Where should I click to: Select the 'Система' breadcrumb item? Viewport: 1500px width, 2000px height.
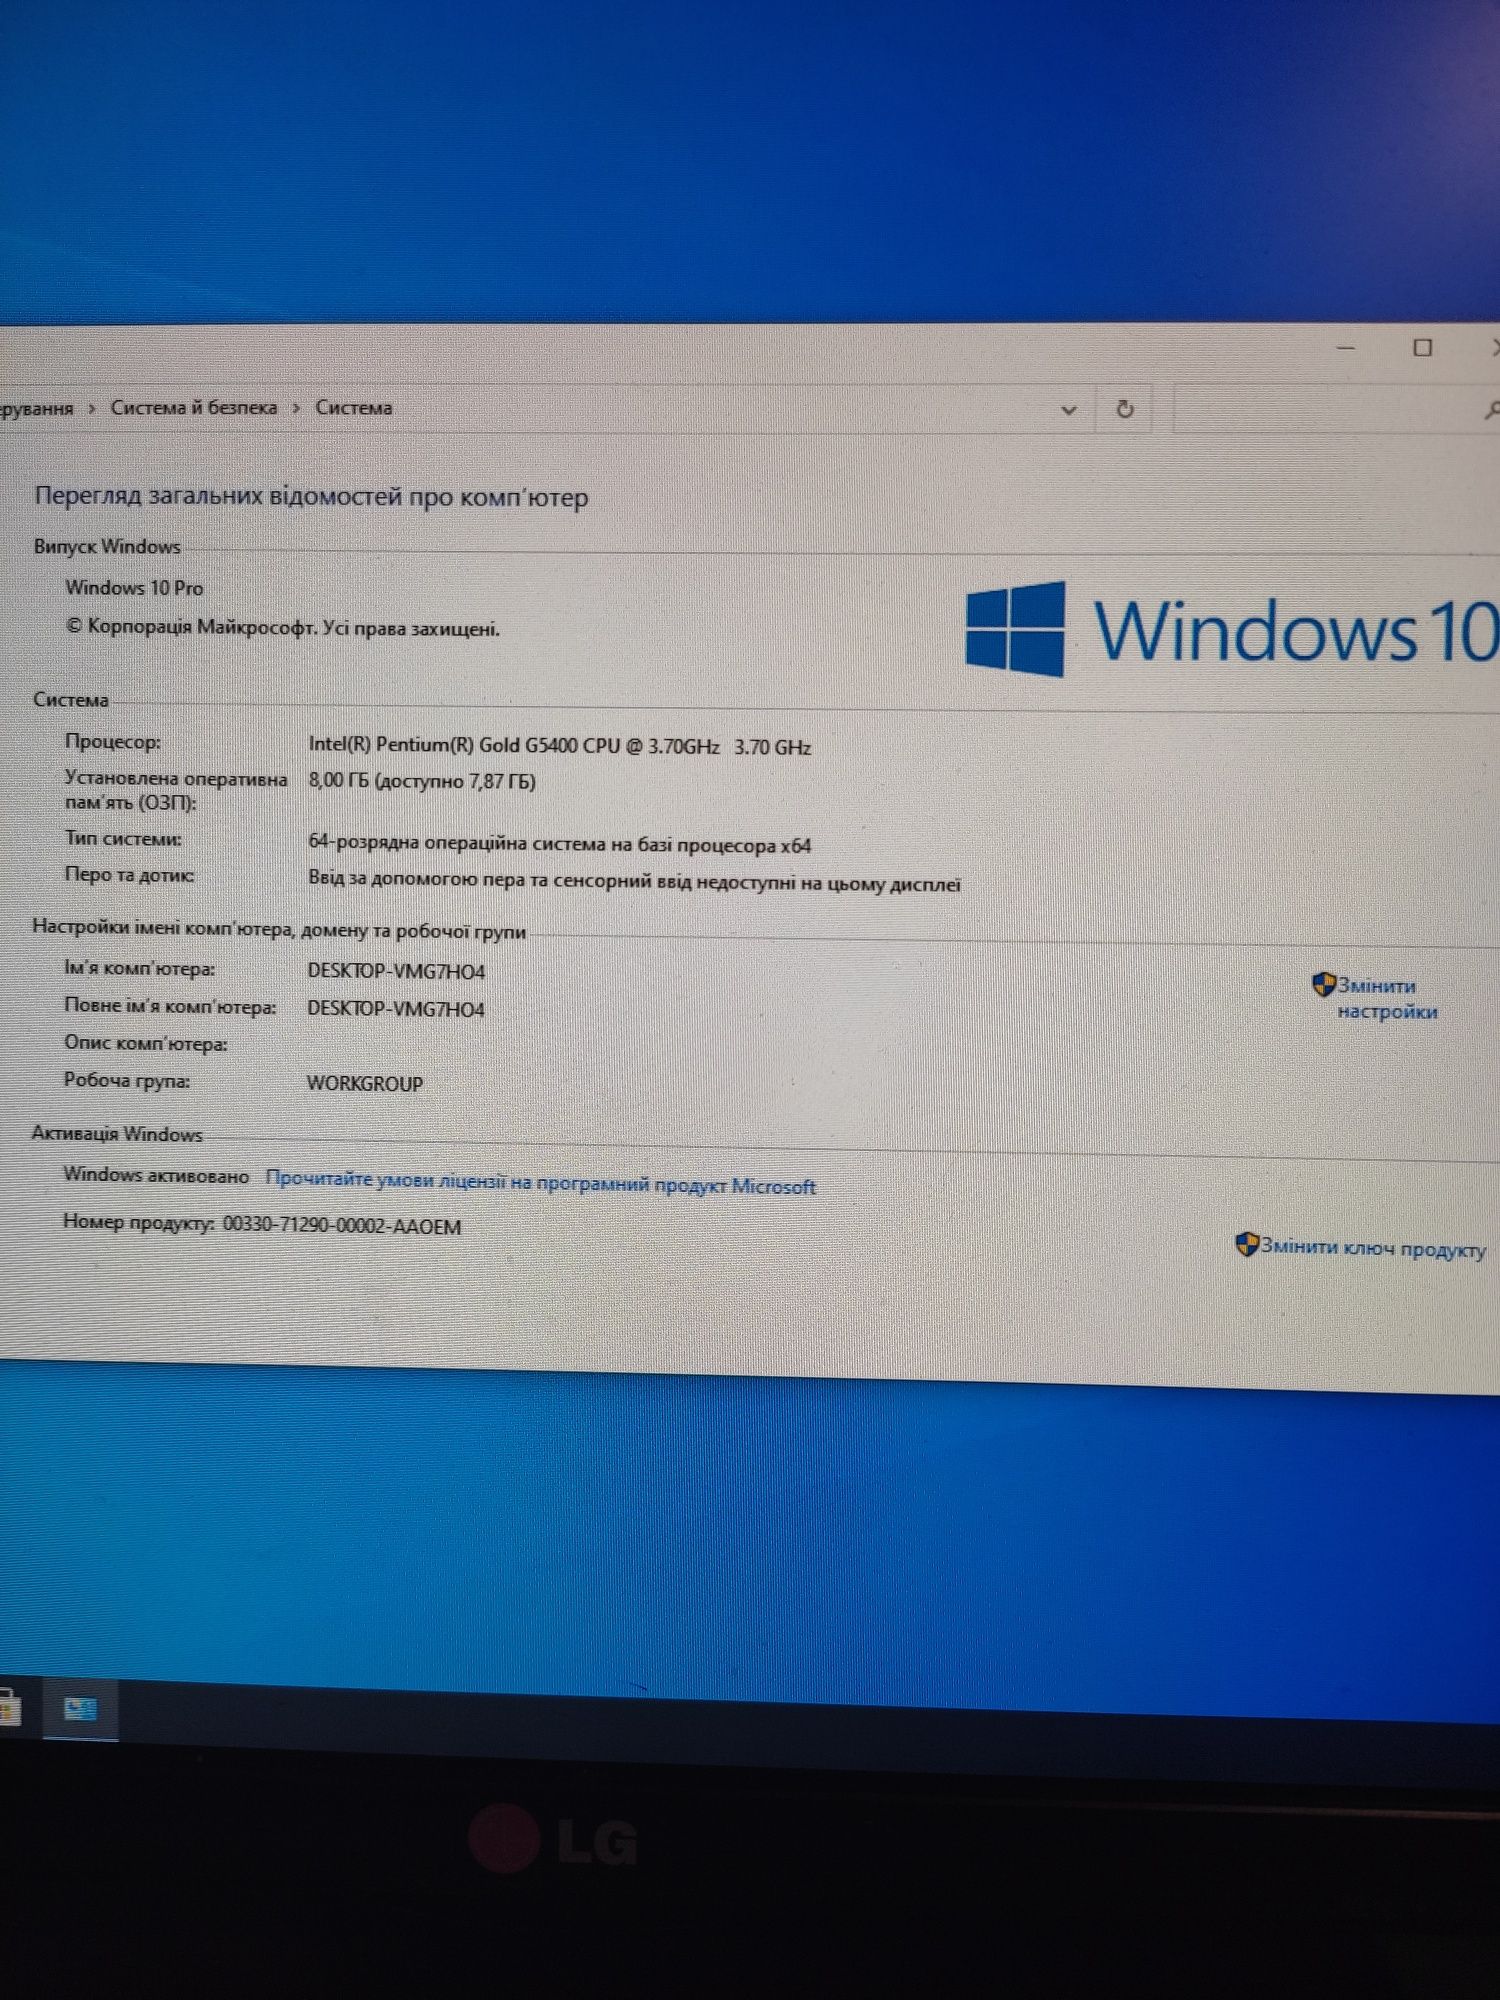tap(354, 407)
